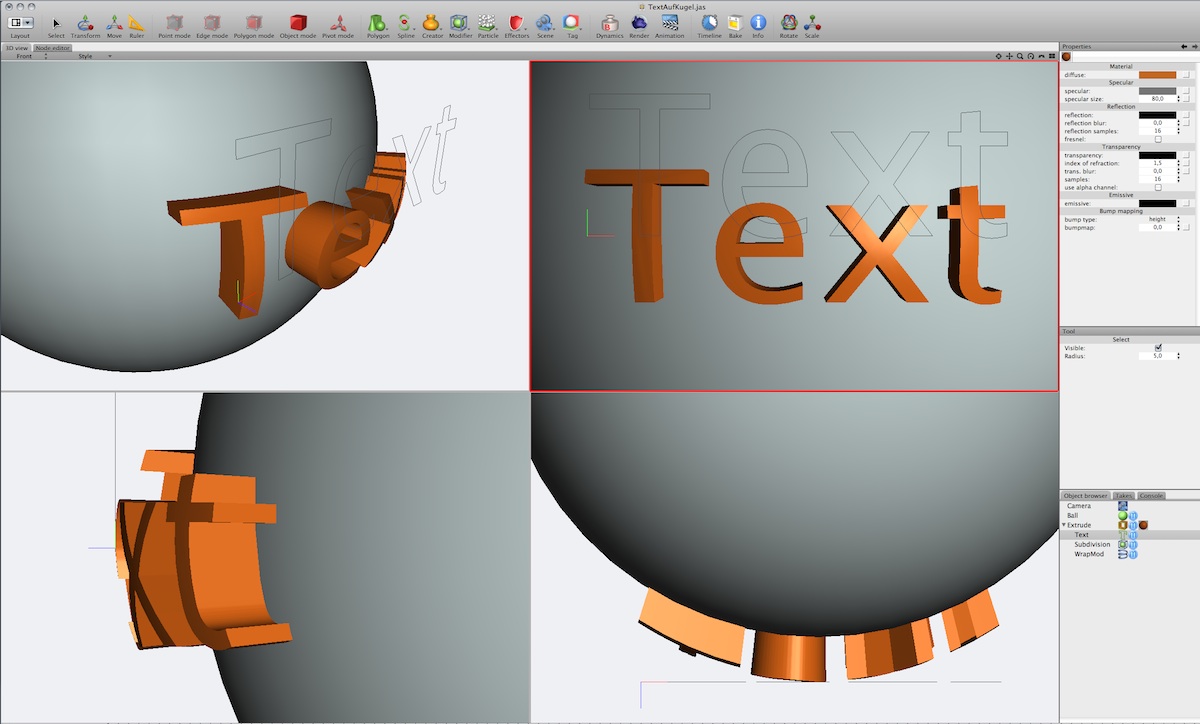Switch to the Node editor tab
The image size is (1200, 724).
(x=52, y=47)
